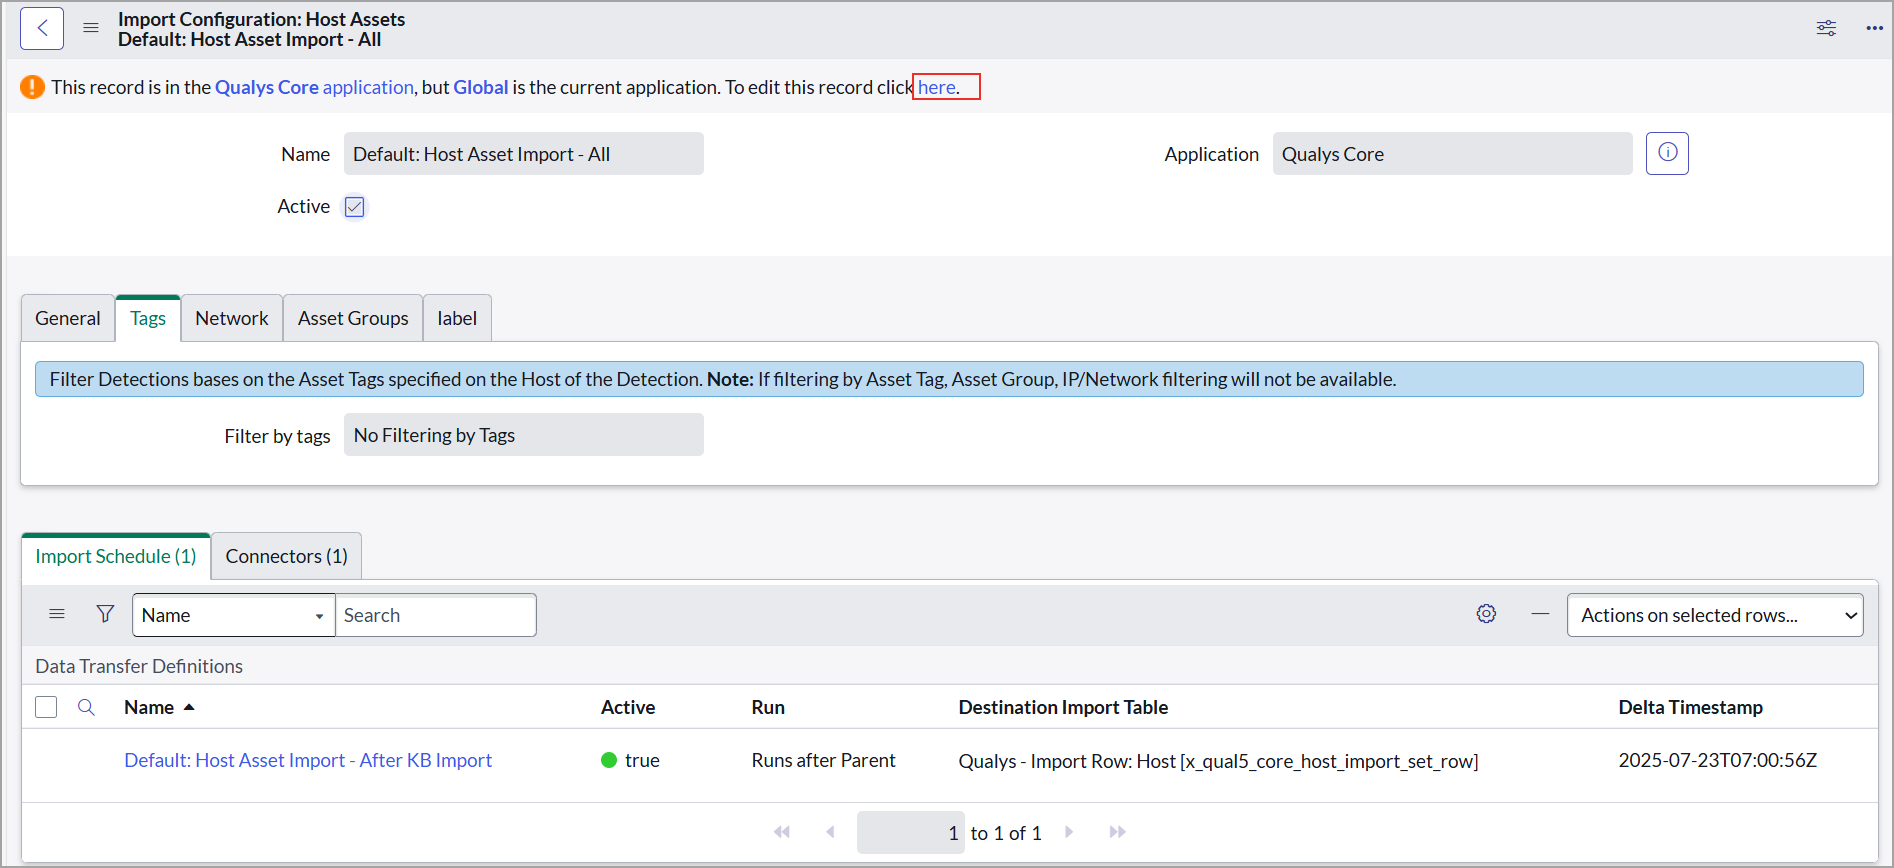Click the 'here' link to edit record

click(x=937, y=87)
